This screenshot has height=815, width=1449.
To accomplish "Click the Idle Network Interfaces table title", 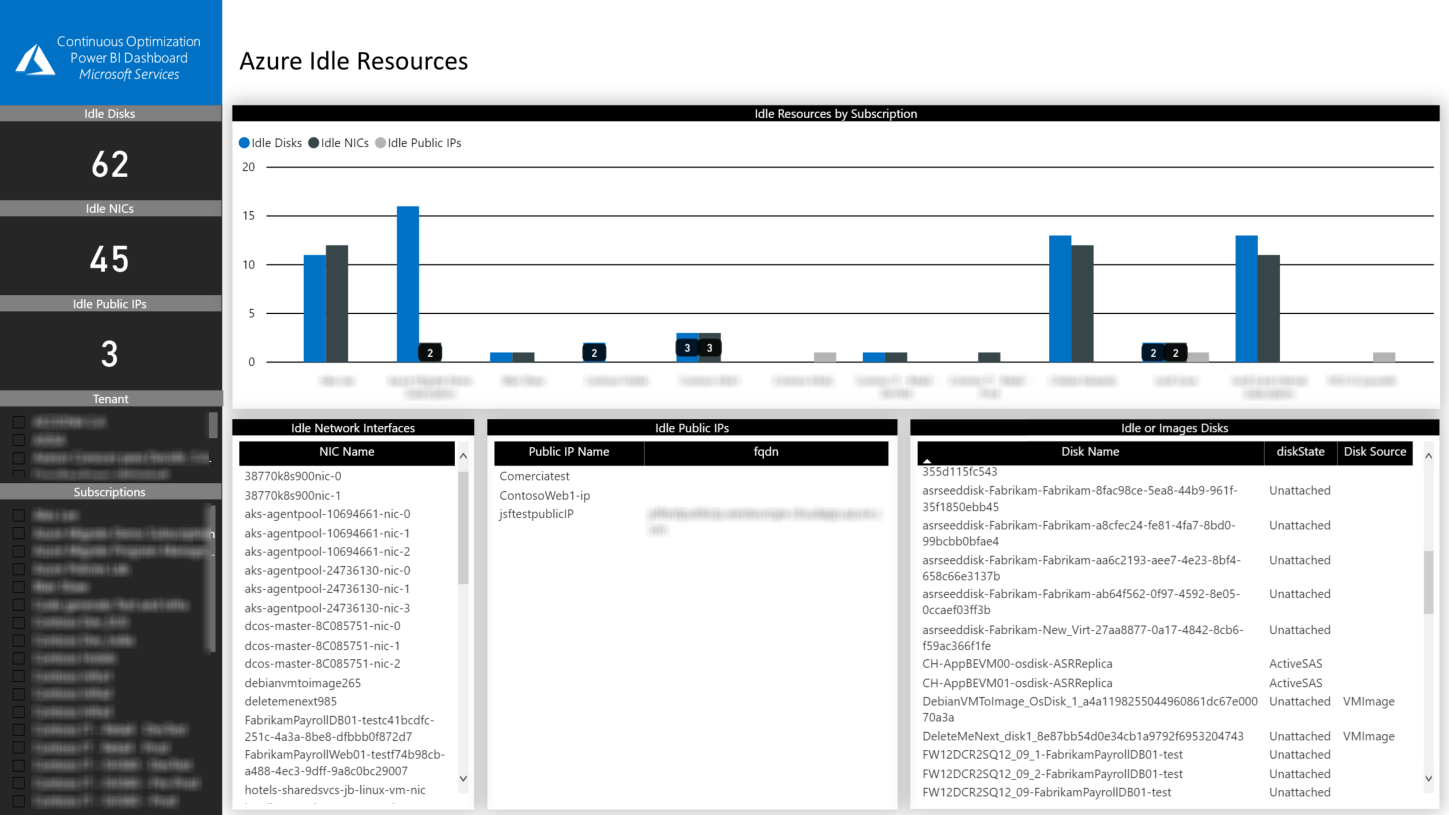I will 353,428.
